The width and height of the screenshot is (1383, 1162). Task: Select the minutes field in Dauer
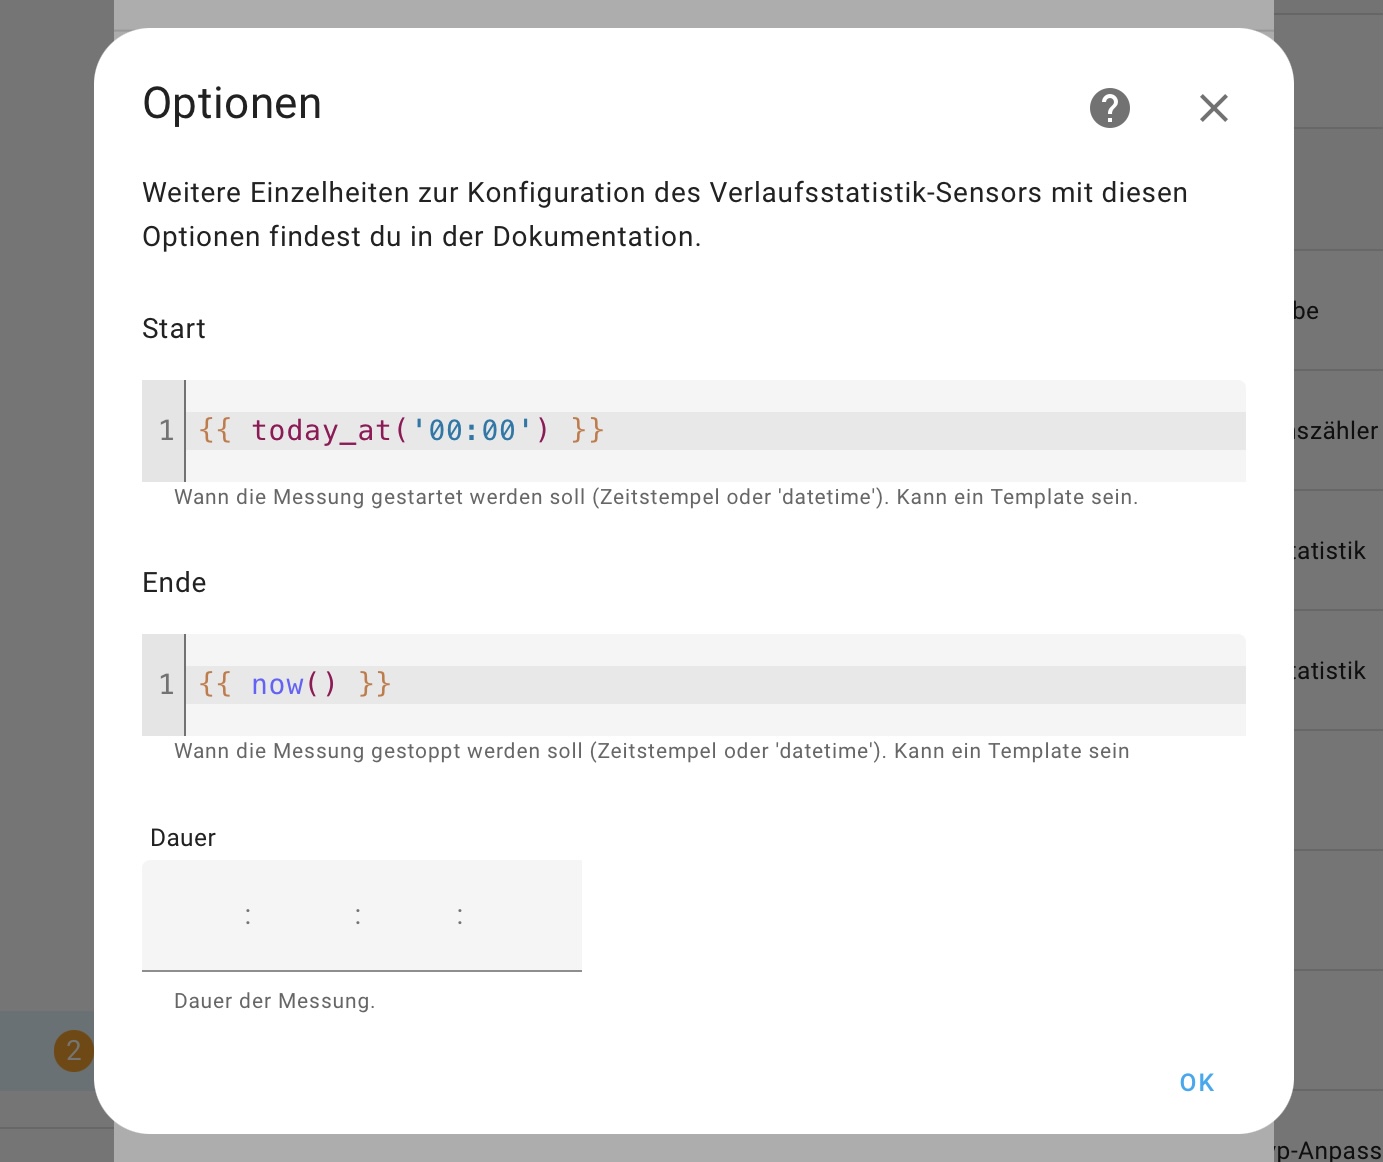[408, 916]
